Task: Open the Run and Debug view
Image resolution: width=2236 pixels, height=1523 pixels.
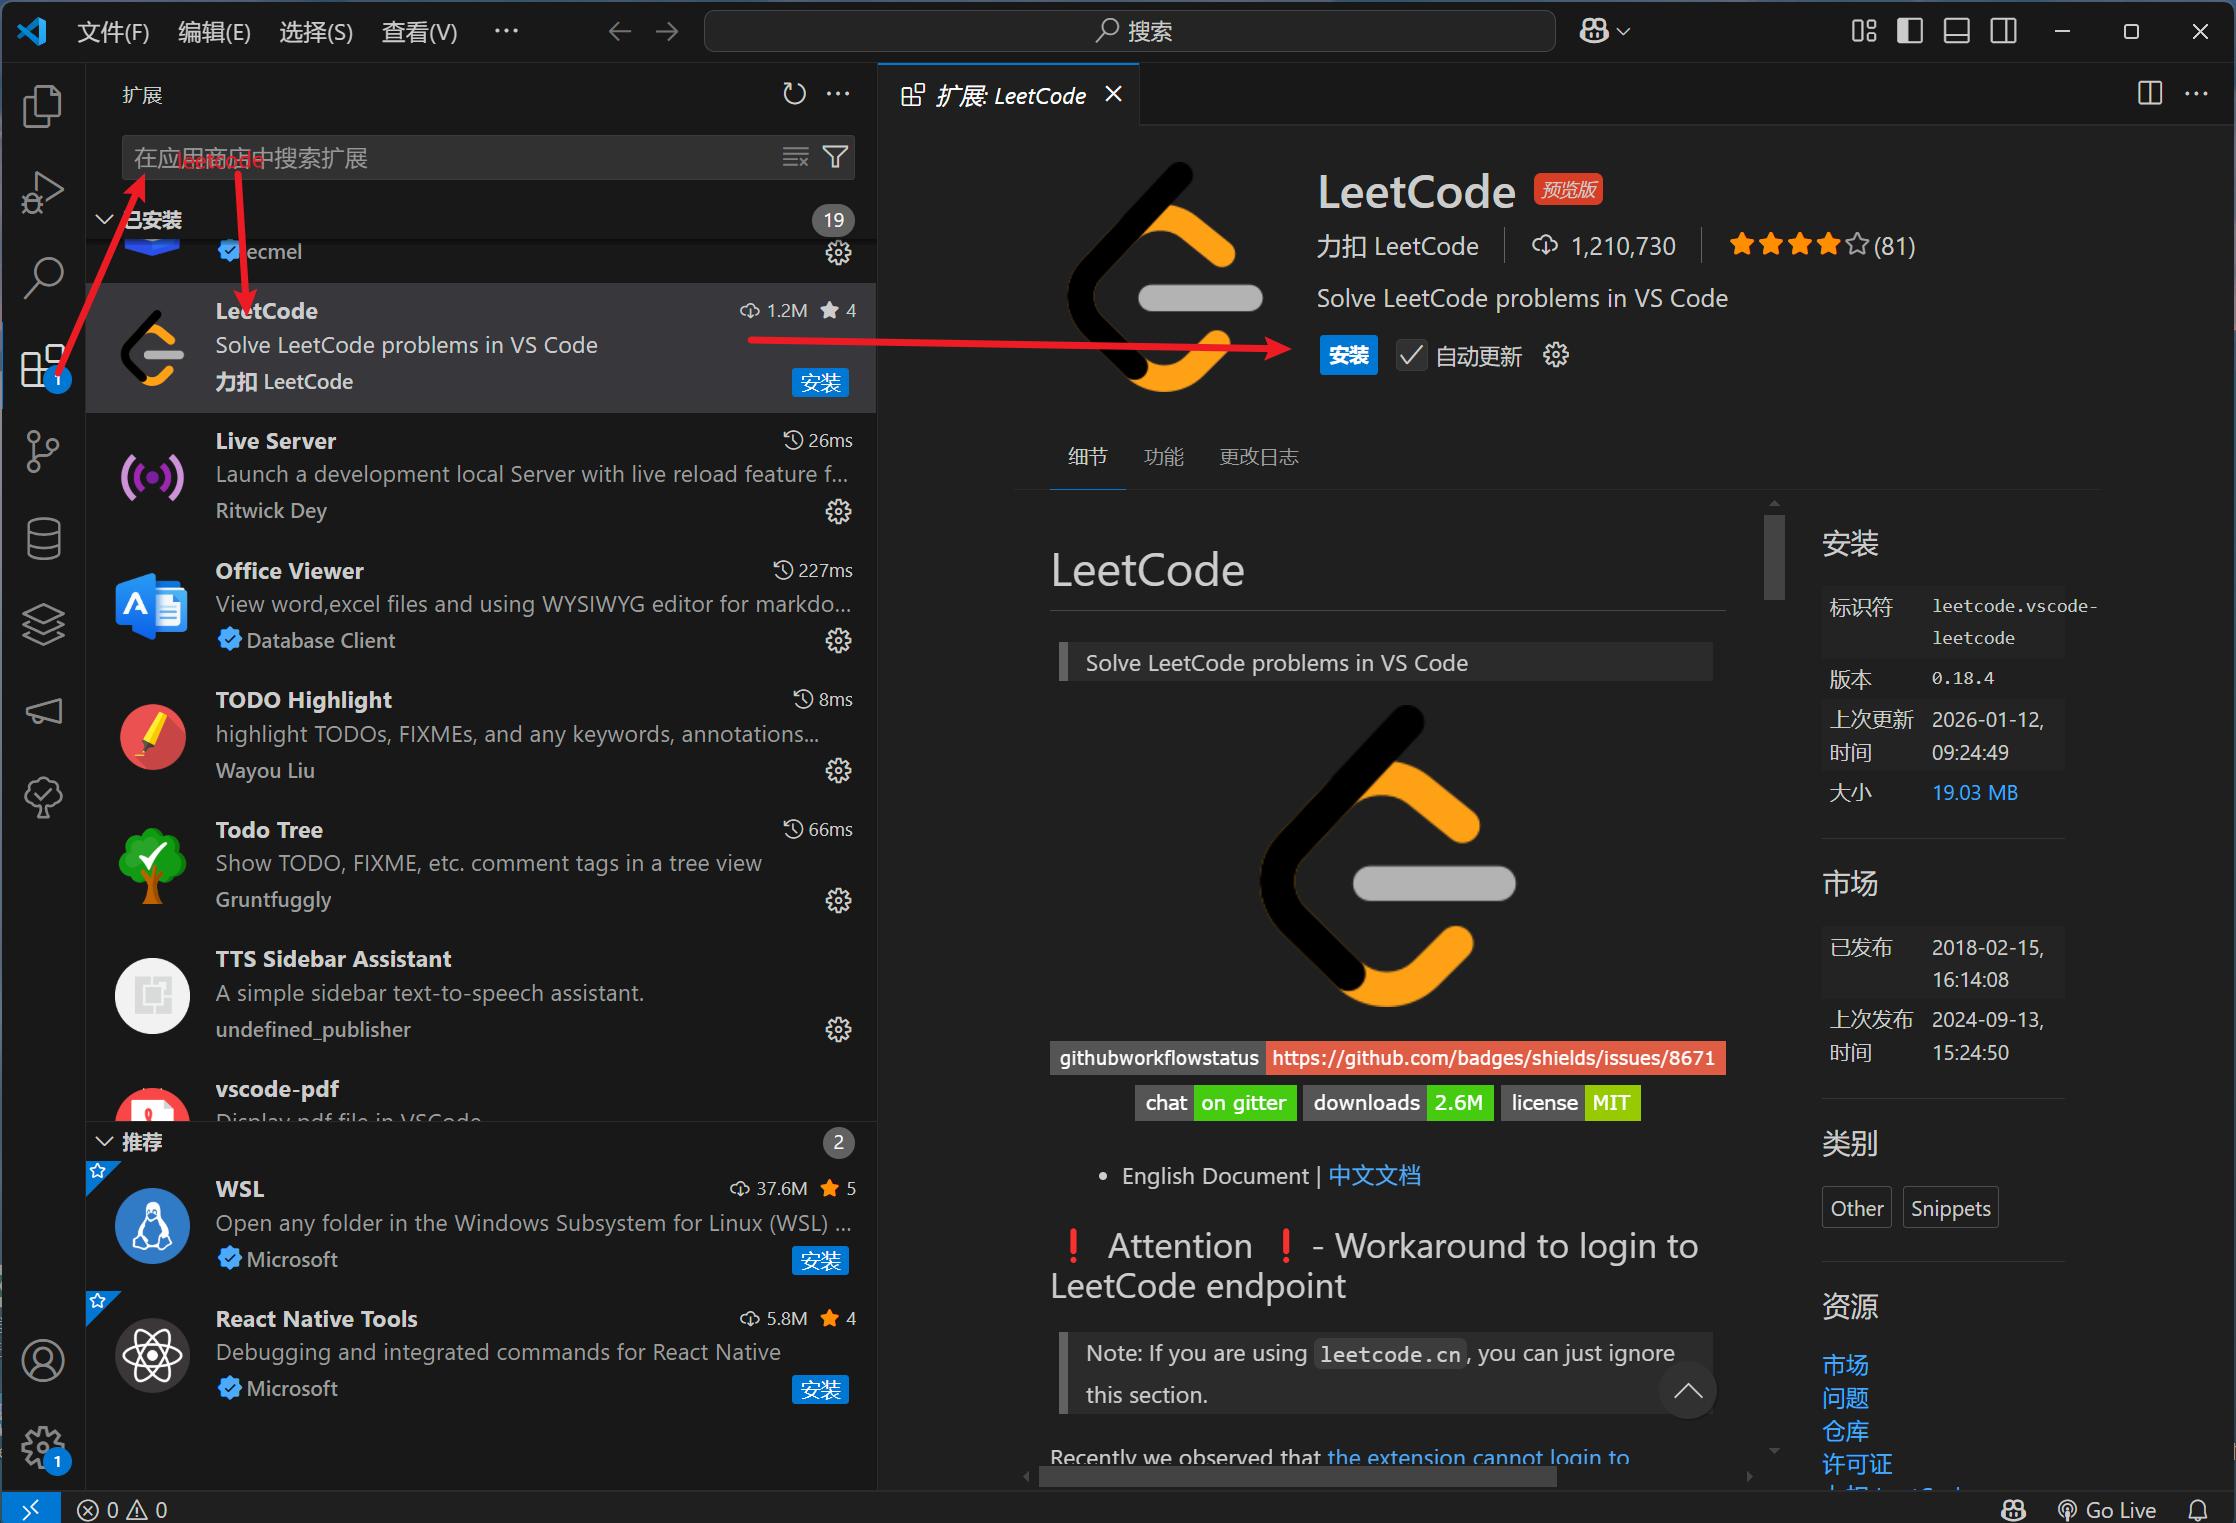Action: click(42, 192)
